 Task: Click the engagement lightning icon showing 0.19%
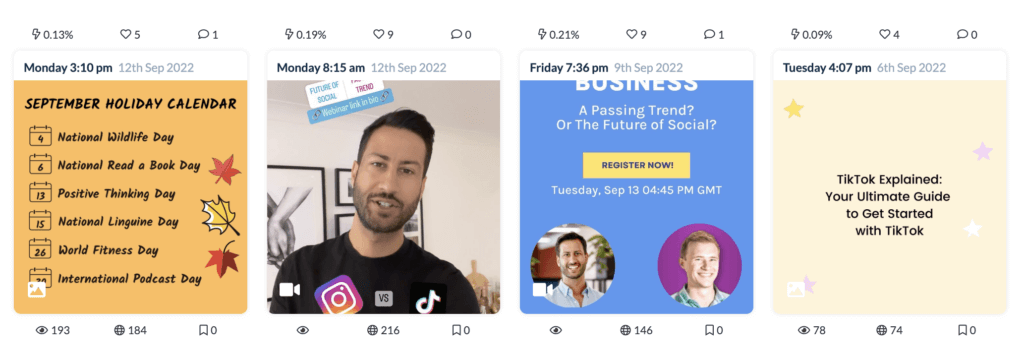(289, 34)
